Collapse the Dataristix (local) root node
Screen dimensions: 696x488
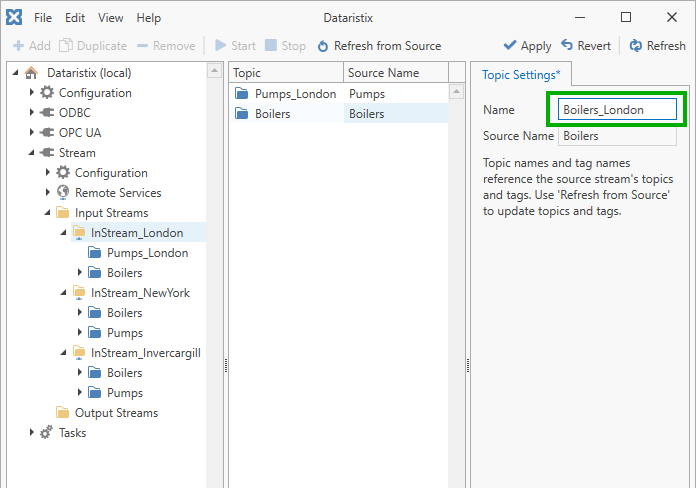(16, 72)
